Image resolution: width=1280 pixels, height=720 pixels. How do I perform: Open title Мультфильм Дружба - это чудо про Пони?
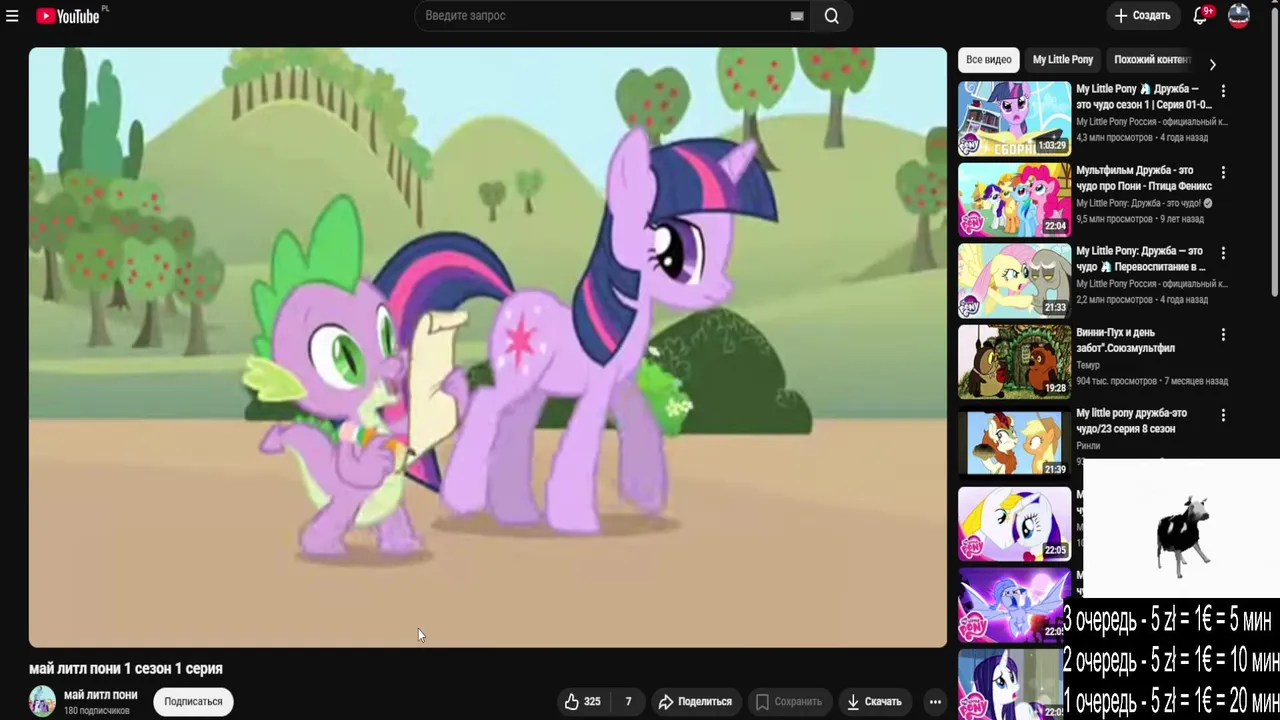[1144, 178]
